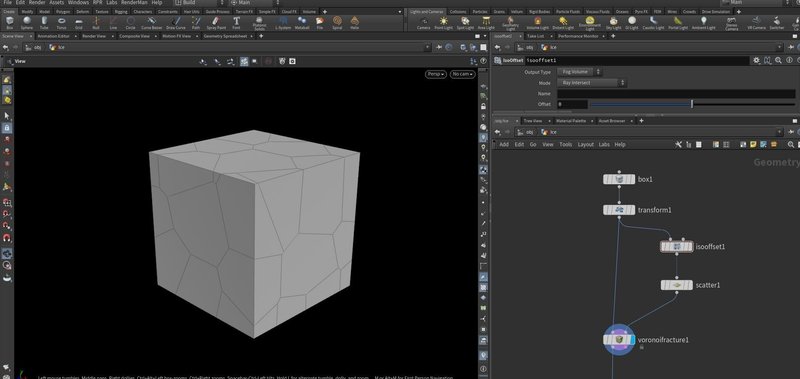This screenshot has height=379, width=800.
Task: Select the Circle shelf tool
Action: 131,22
